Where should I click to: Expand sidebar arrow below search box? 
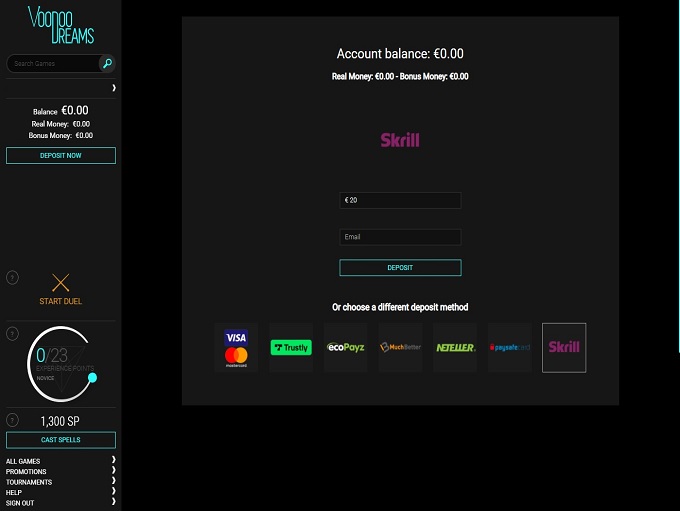[114, 88]
